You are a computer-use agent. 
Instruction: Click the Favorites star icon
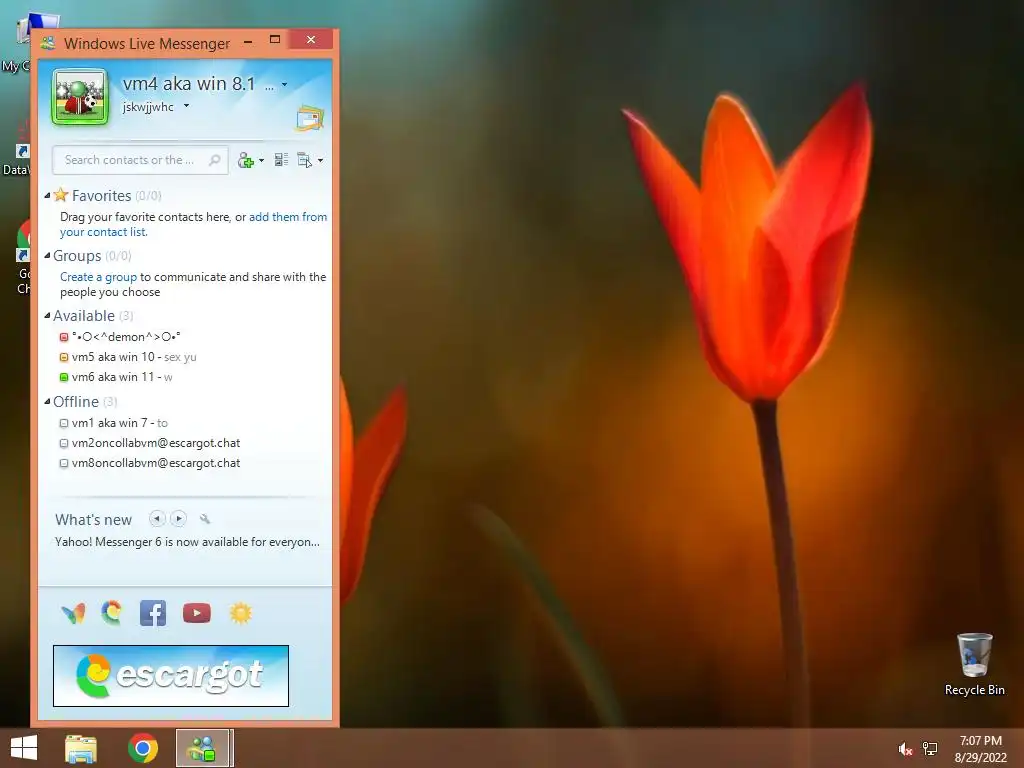pyautogui.click(x=61, y=195)
